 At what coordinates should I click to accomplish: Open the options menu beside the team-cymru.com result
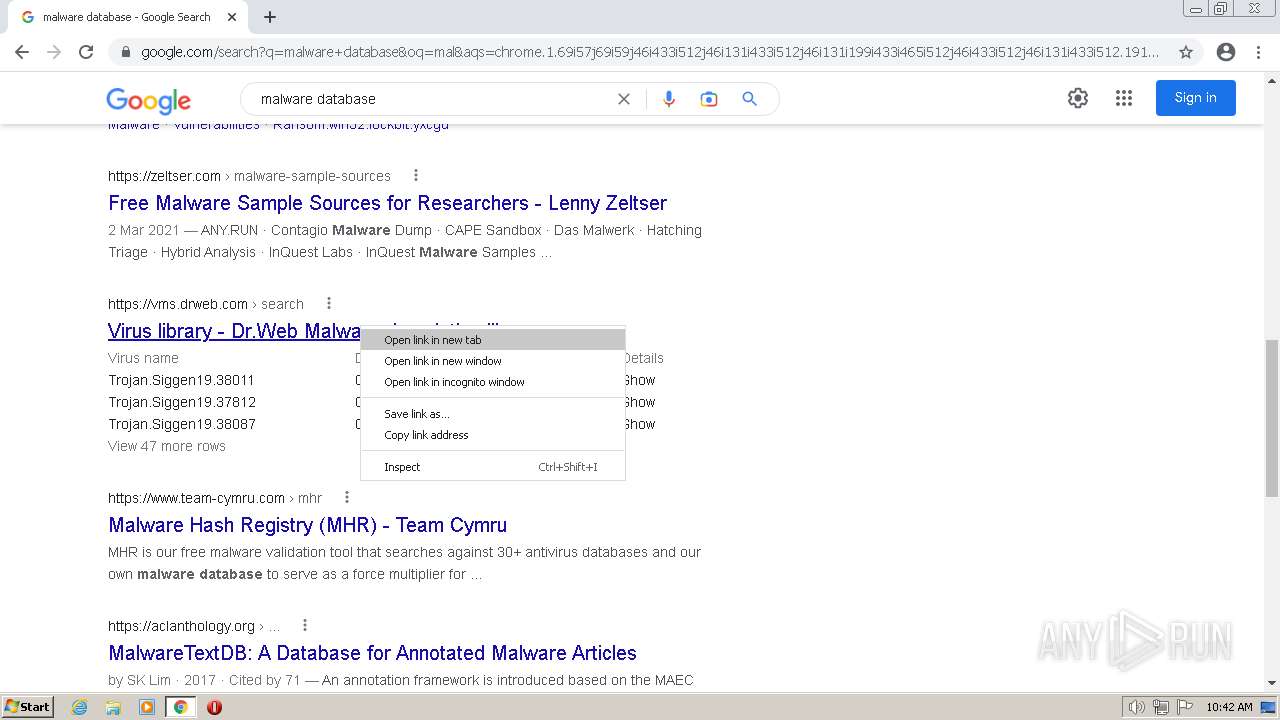pos(347,497)
